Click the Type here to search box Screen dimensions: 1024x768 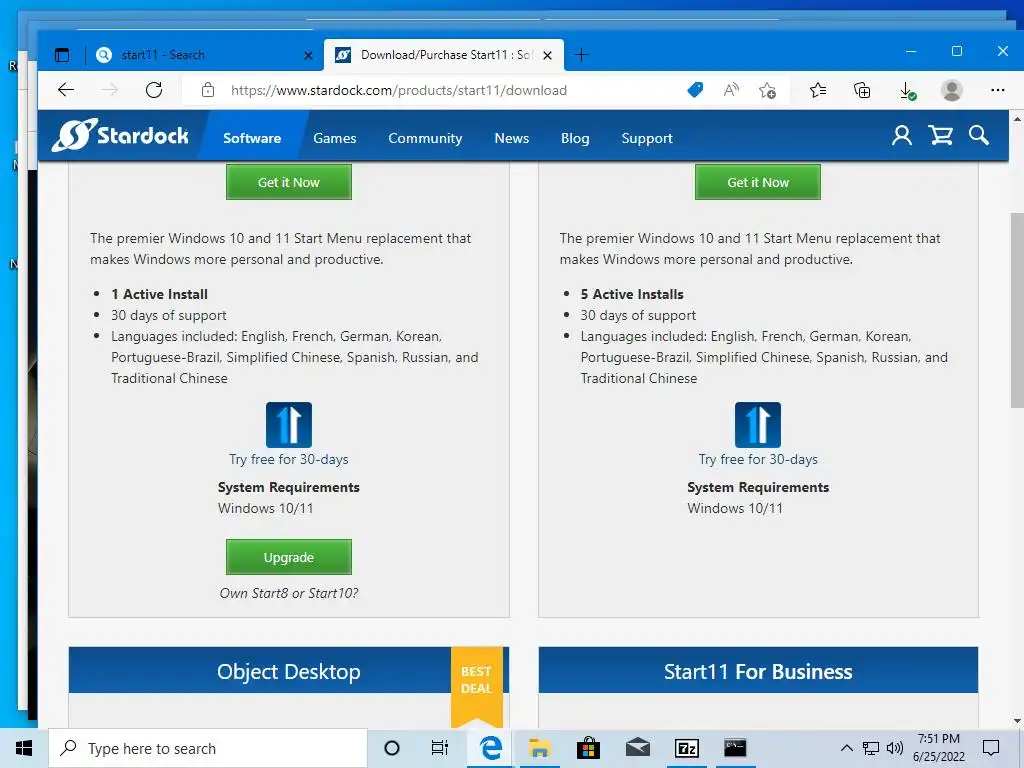pos(208,748)
